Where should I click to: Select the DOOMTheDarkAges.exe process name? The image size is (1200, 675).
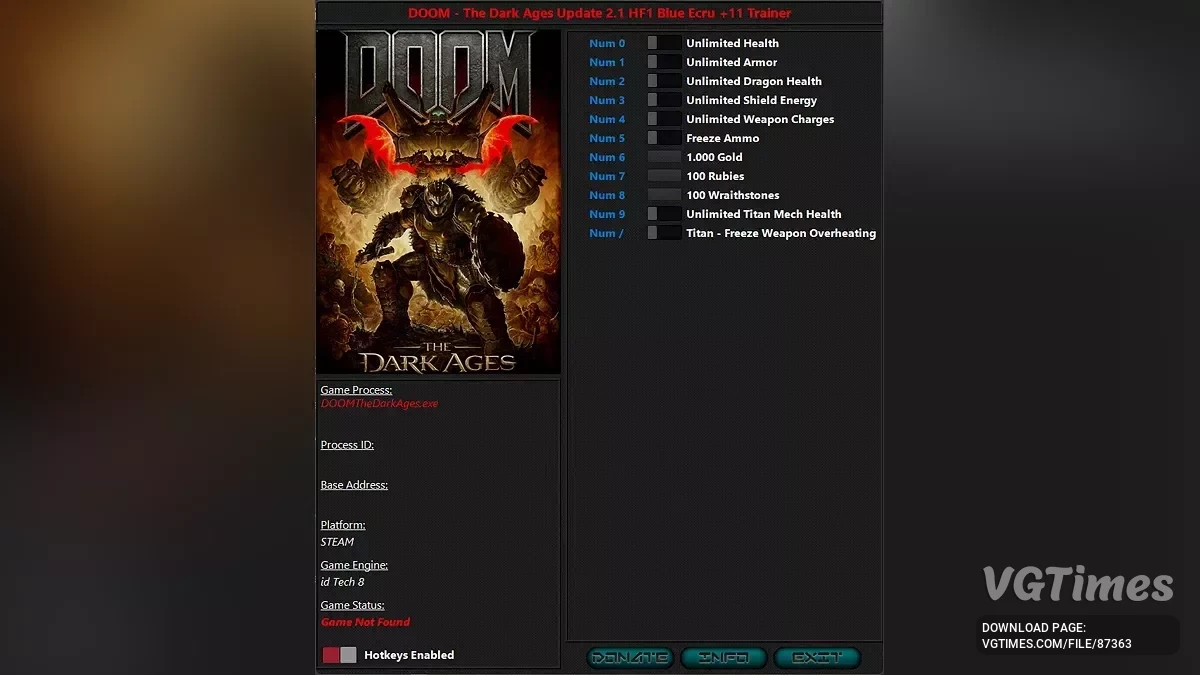[378, 404]
